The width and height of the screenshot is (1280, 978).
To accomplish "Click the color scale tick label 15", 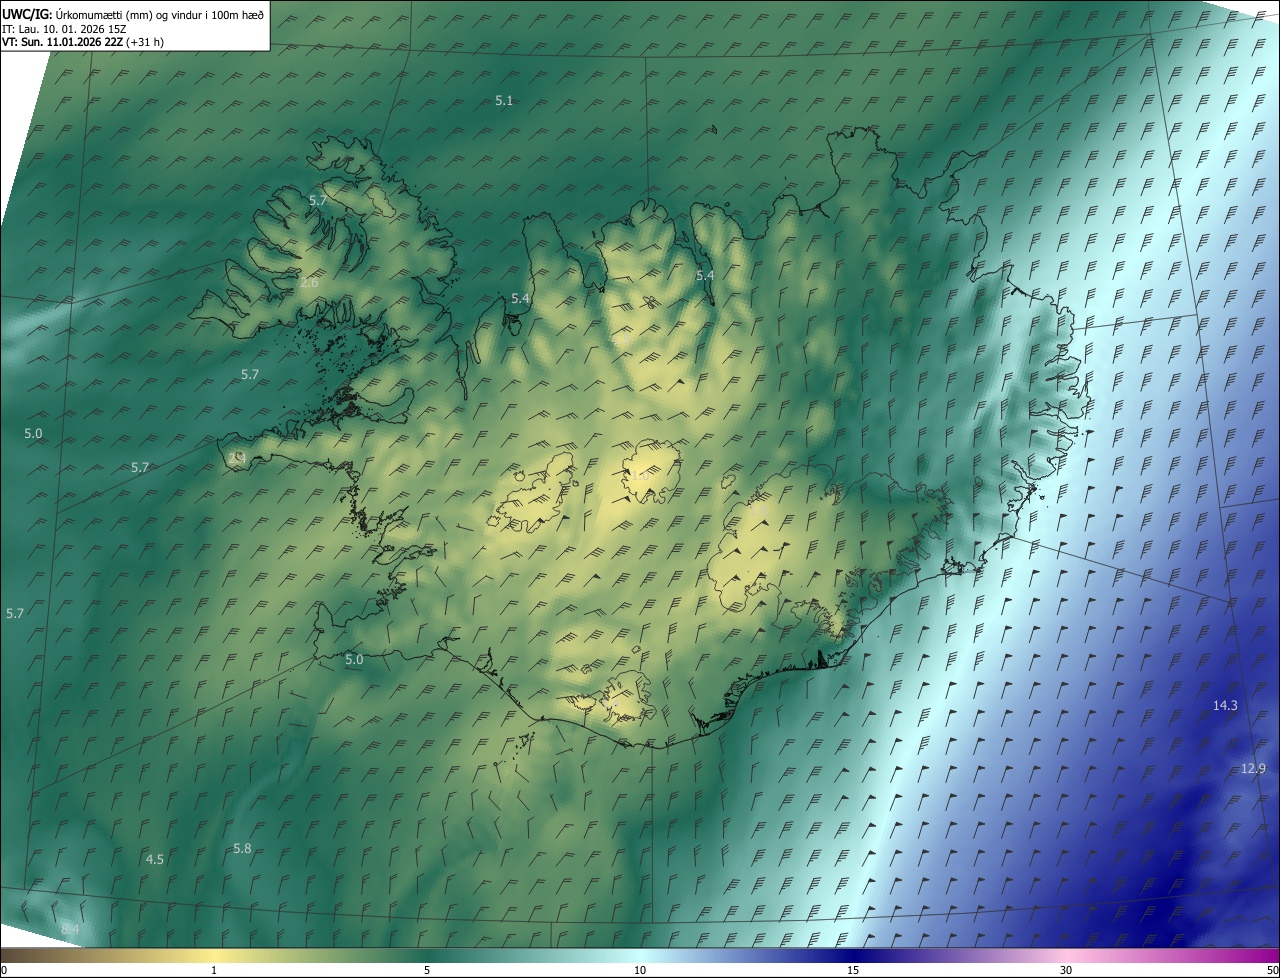I will pyautogui.click(x=853, y=971).
